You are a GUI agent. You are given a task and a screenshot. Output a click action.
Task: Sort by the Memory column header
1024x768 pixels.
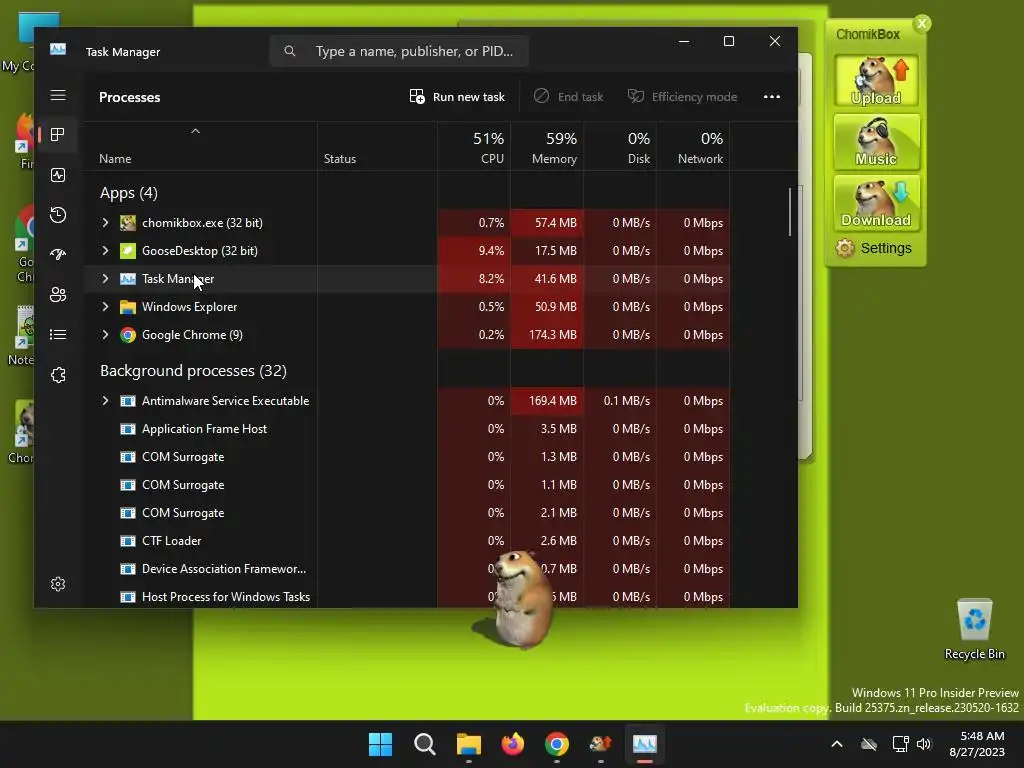[x=547, y=147]
